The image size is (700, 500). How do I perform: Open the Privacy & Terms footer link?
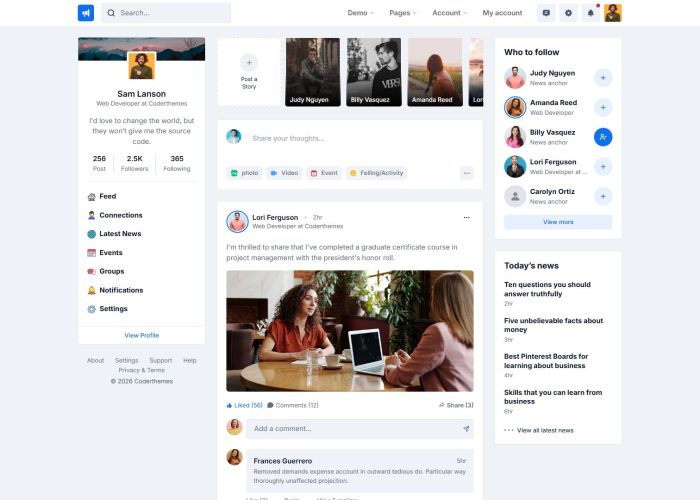[142, 370]
